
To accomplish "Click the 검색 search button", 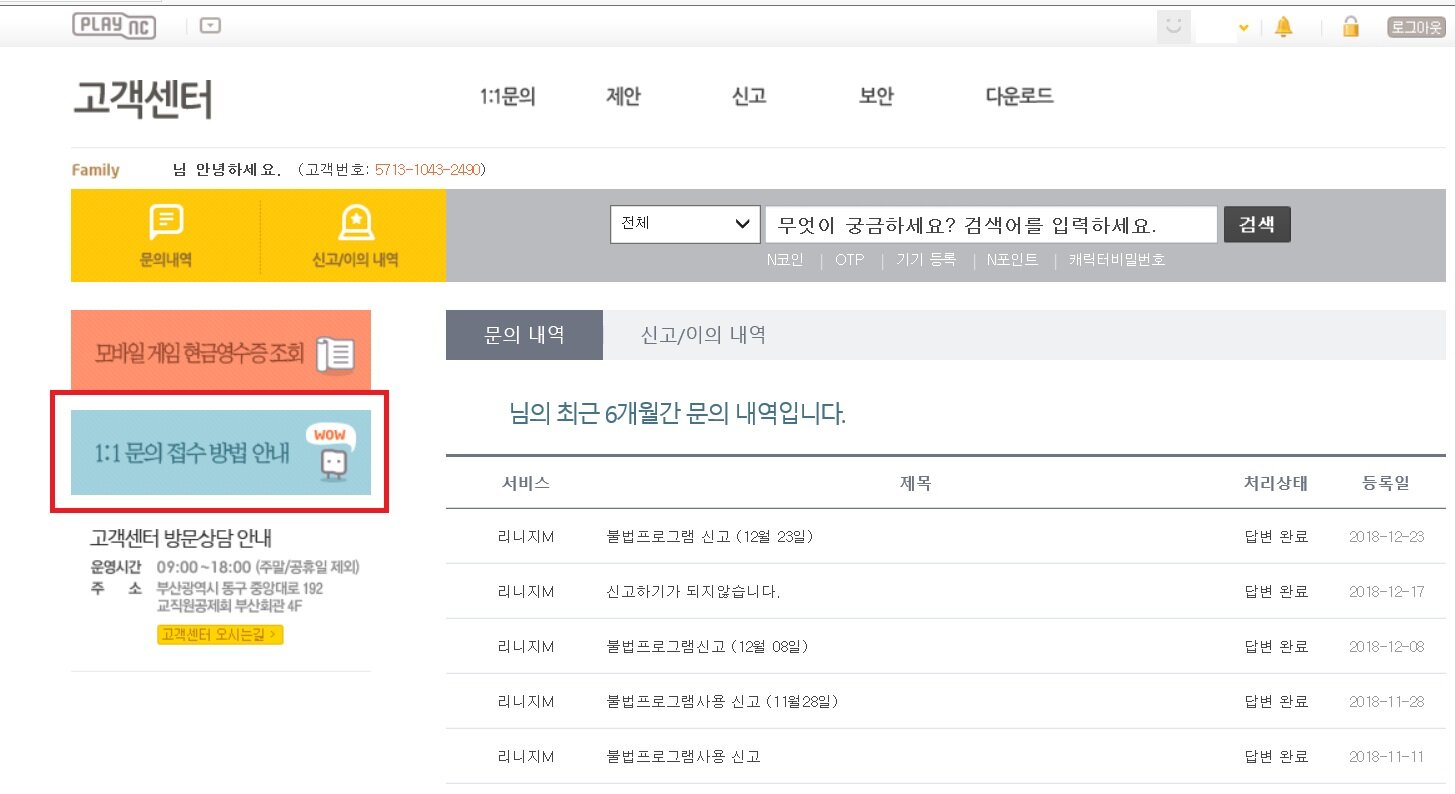I will (x=1257, y=224).
